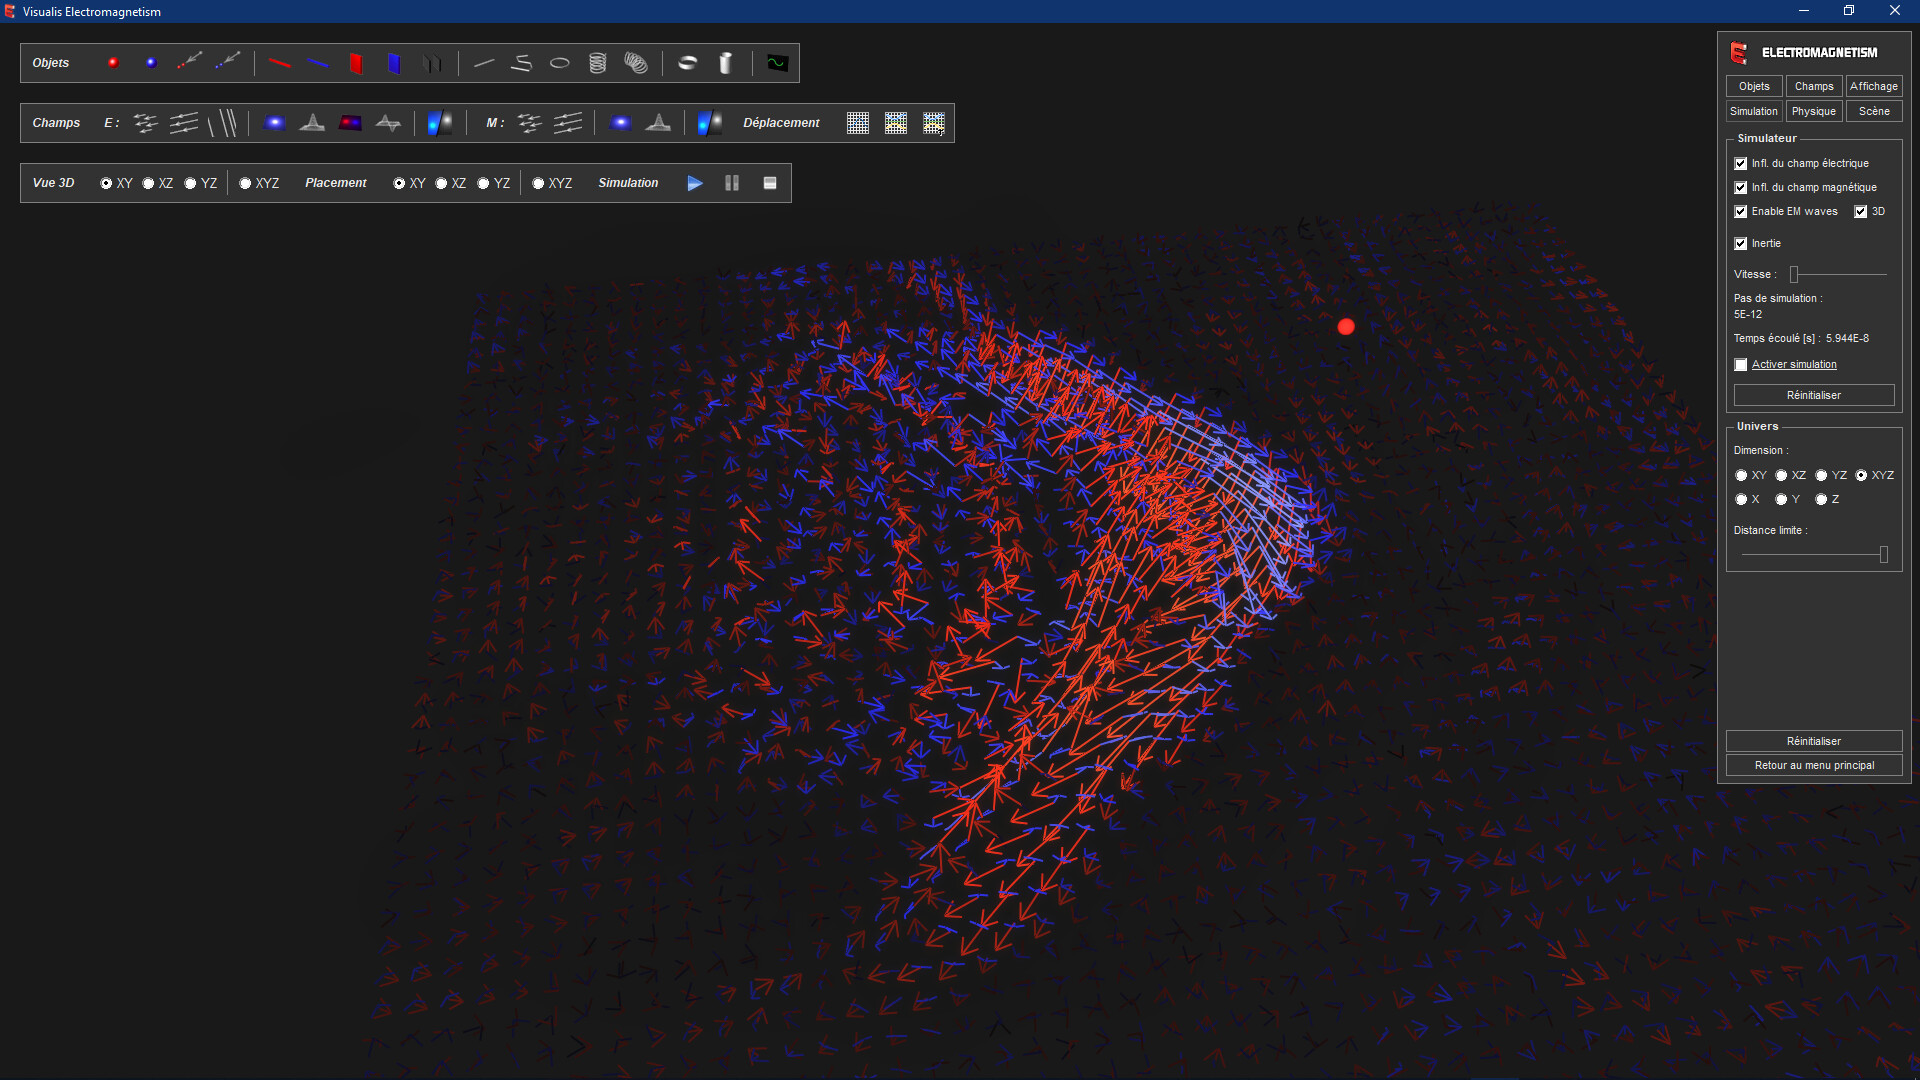Enable the Activer simulation checkbox

[x=1740, y=364]
